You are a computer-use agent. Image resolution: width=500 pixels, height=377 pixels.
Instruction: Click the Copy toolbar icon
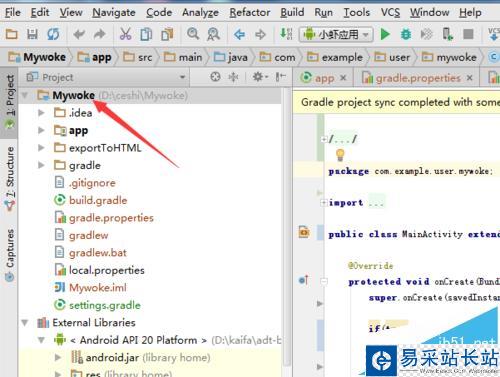pos(146,34)
